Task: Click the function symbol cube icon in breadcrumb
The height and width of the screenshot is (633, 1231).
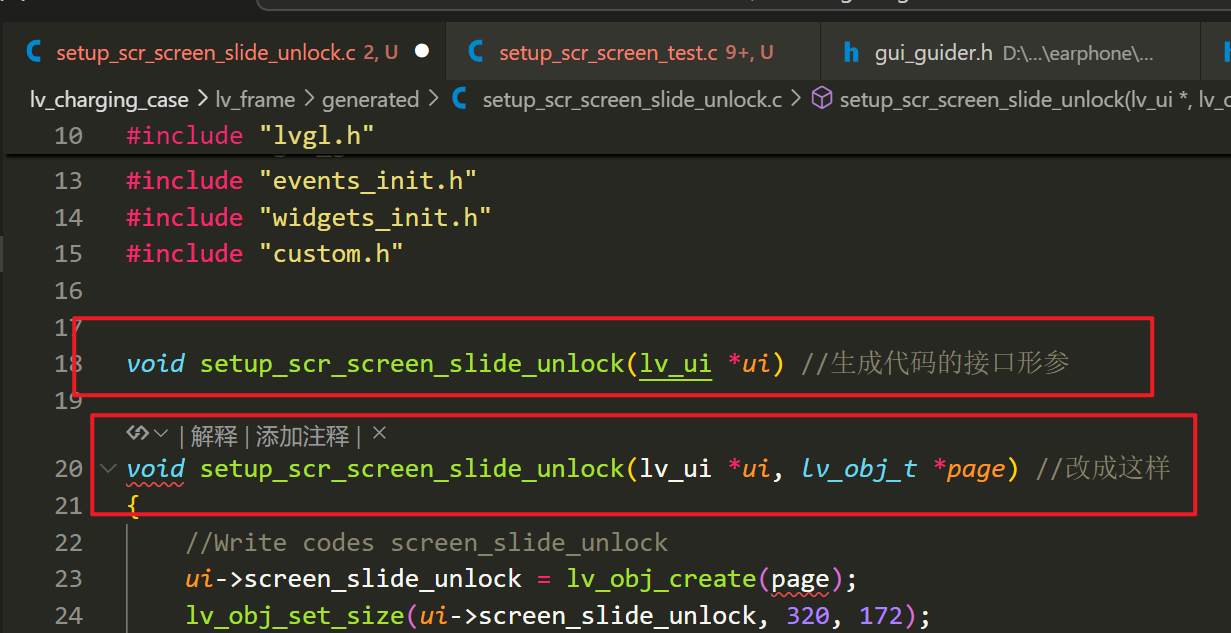Action: 821,99
